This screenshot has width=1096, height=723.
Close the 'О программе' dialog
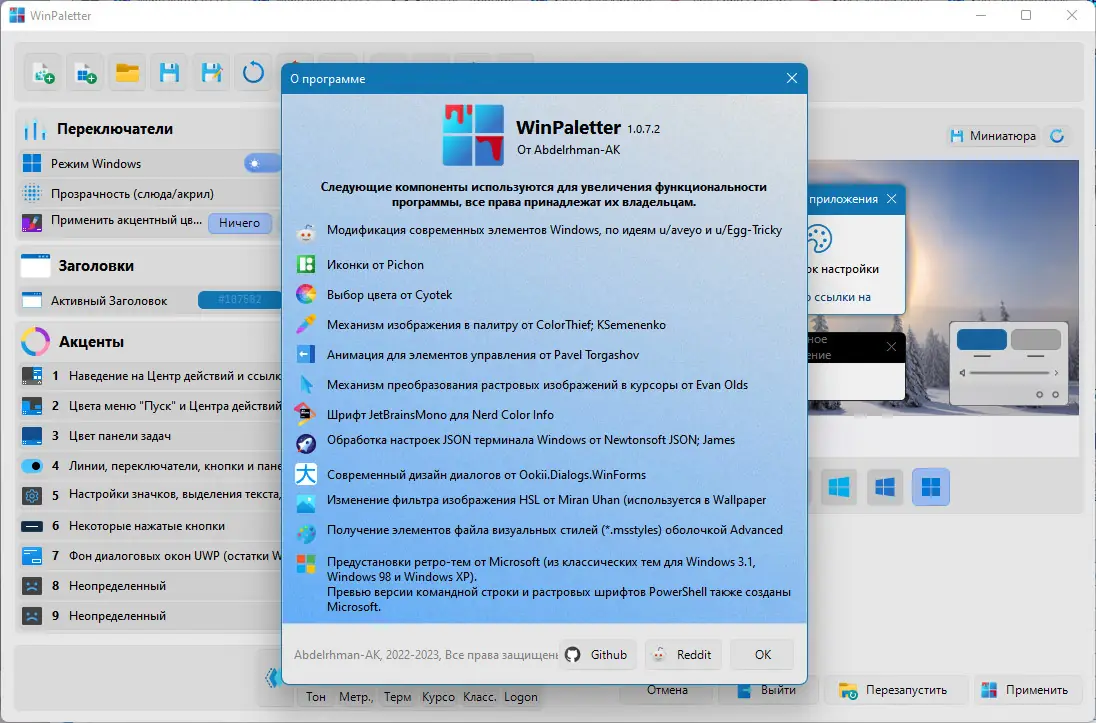coord(791,78)
